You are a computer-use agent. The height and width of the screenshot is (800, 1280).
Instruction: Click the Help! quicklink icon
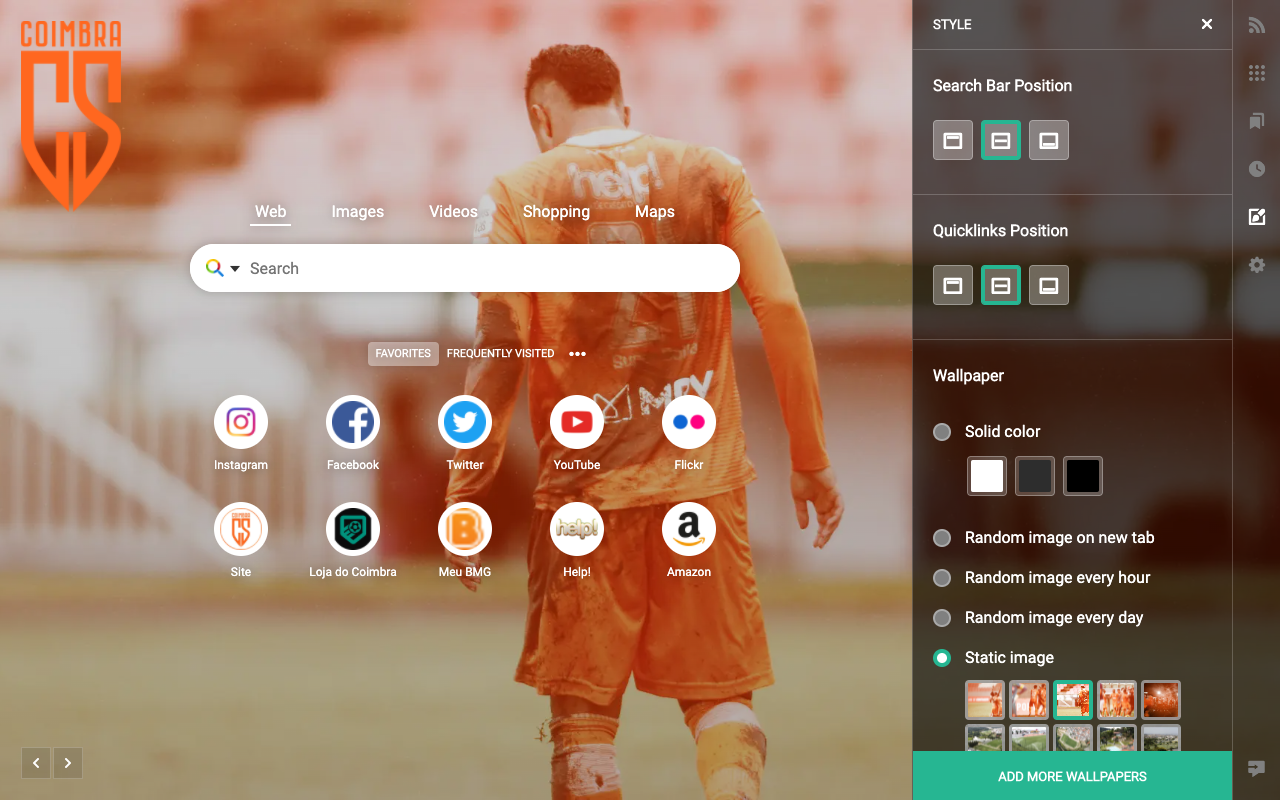tap(577, 529)
